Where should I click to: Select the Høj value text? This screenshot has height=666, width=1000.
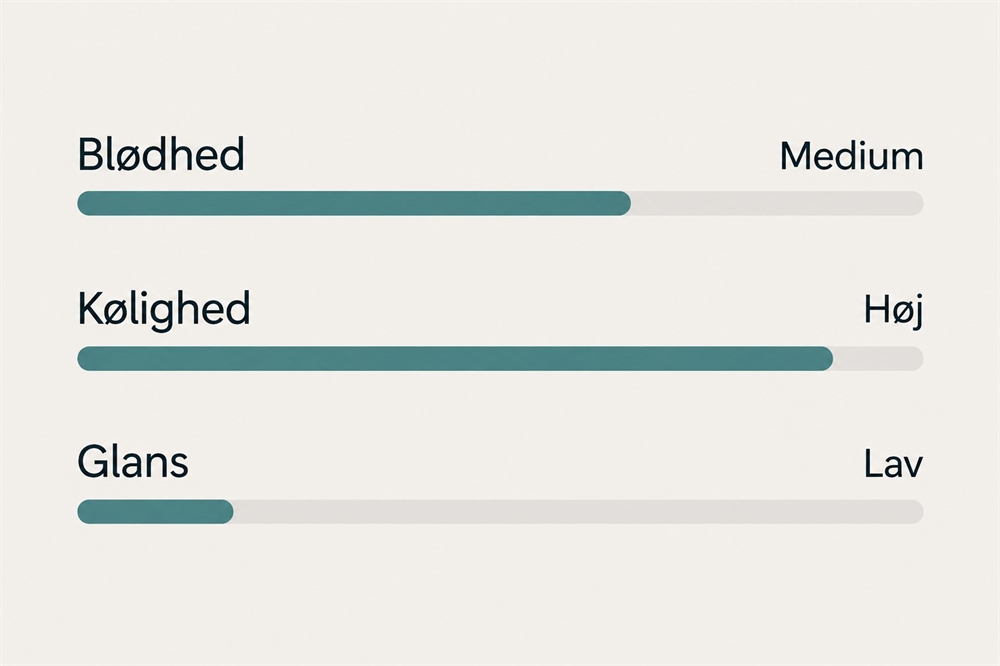point(893,311)
